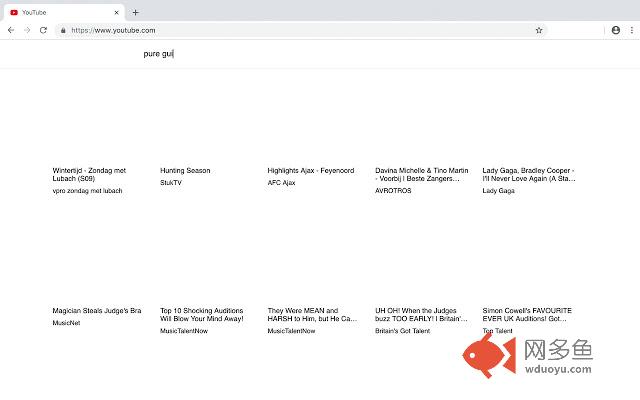Select the YouTube browser tab
This screenshot has width=640, height=400.
pos(60,12)
